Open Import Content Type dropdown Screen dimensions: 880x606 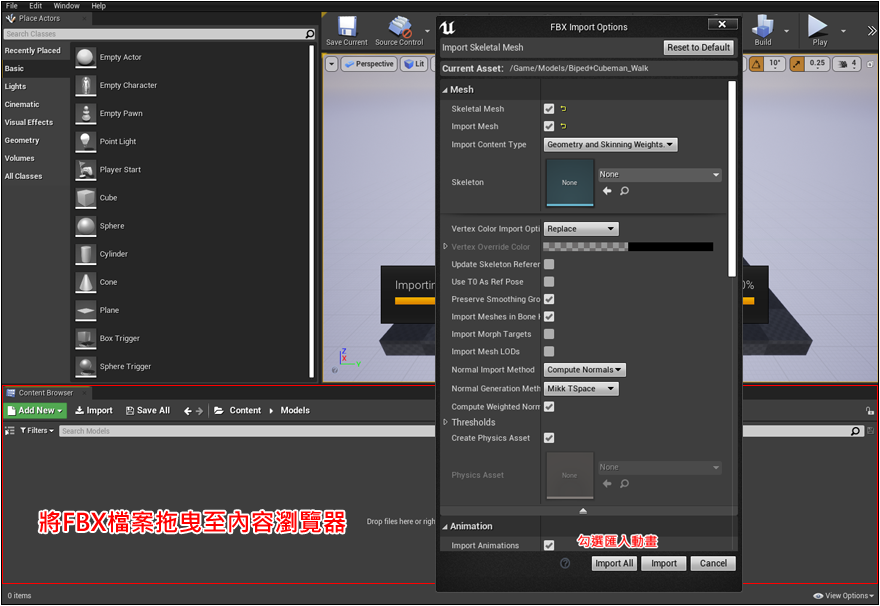point(611,145)
